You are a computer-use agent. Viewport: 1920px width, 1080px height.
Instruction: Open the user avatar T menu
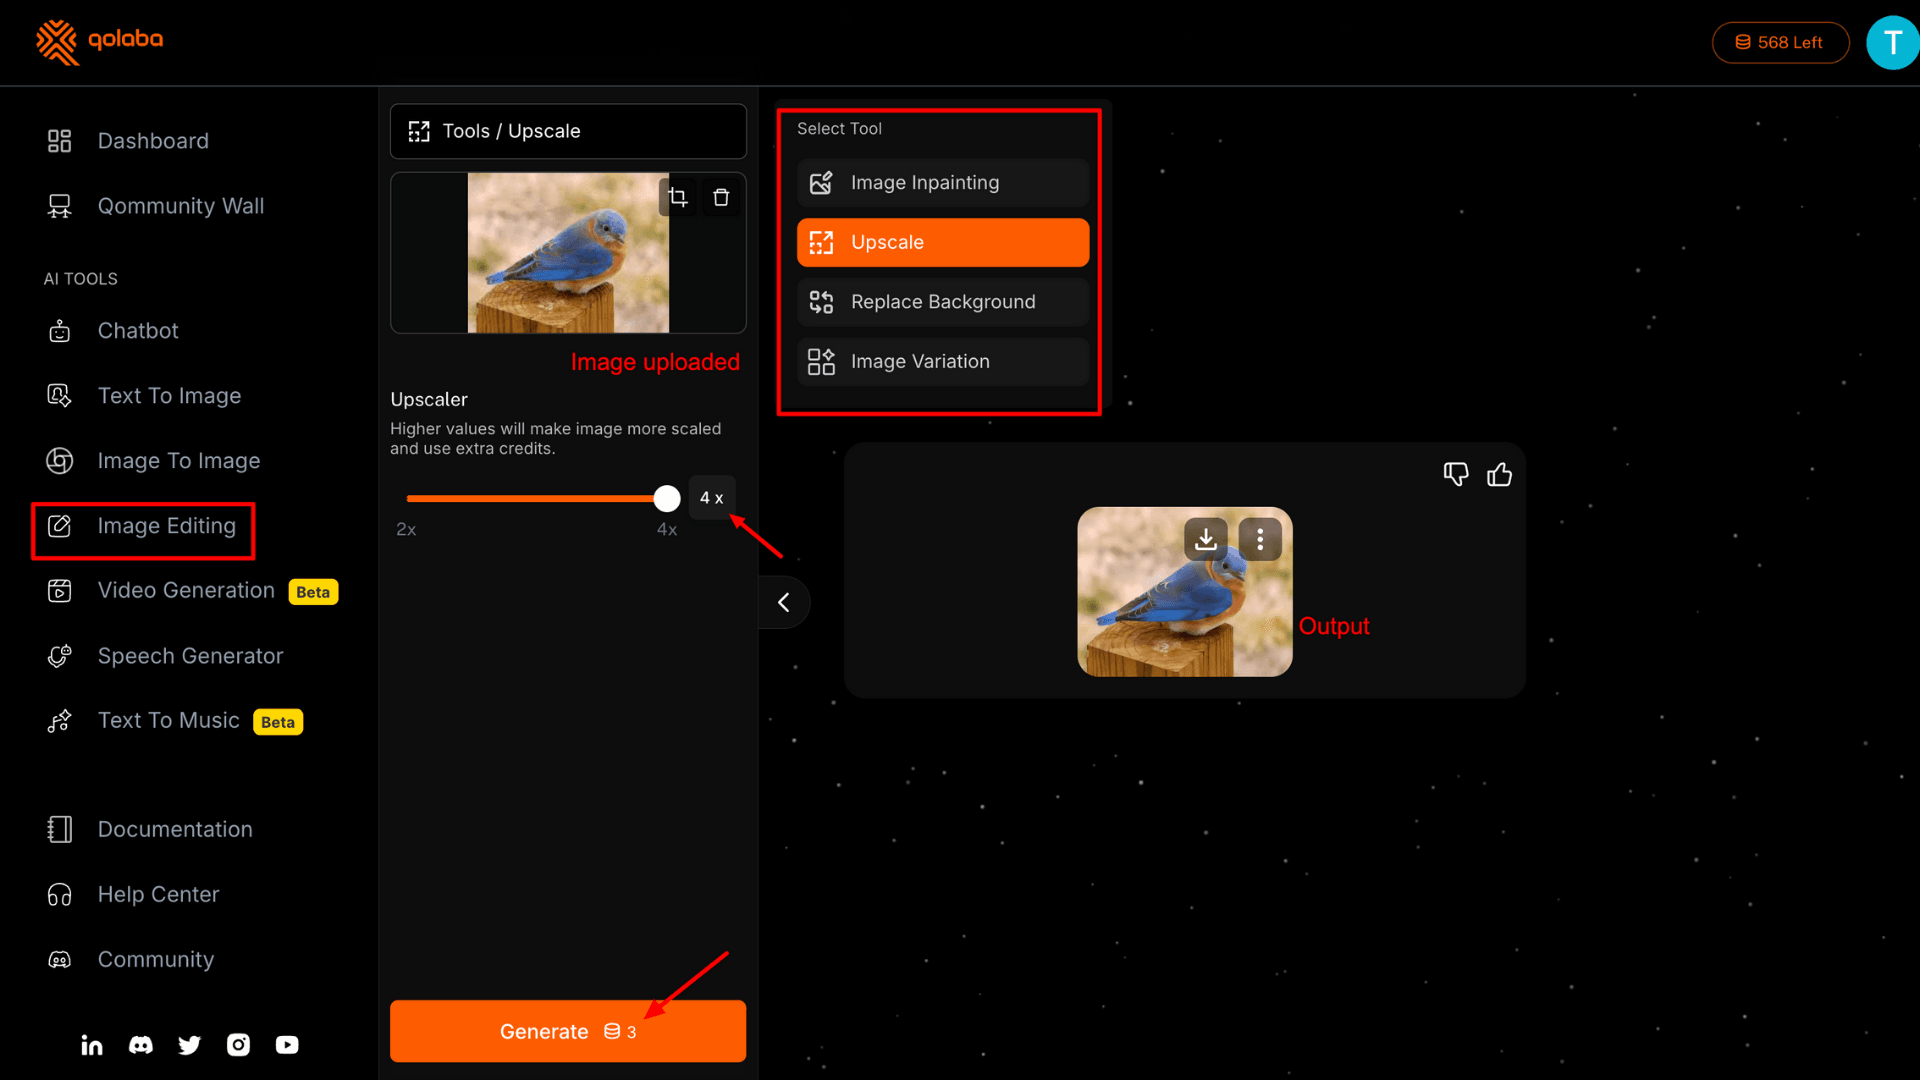coord(1892,43)
